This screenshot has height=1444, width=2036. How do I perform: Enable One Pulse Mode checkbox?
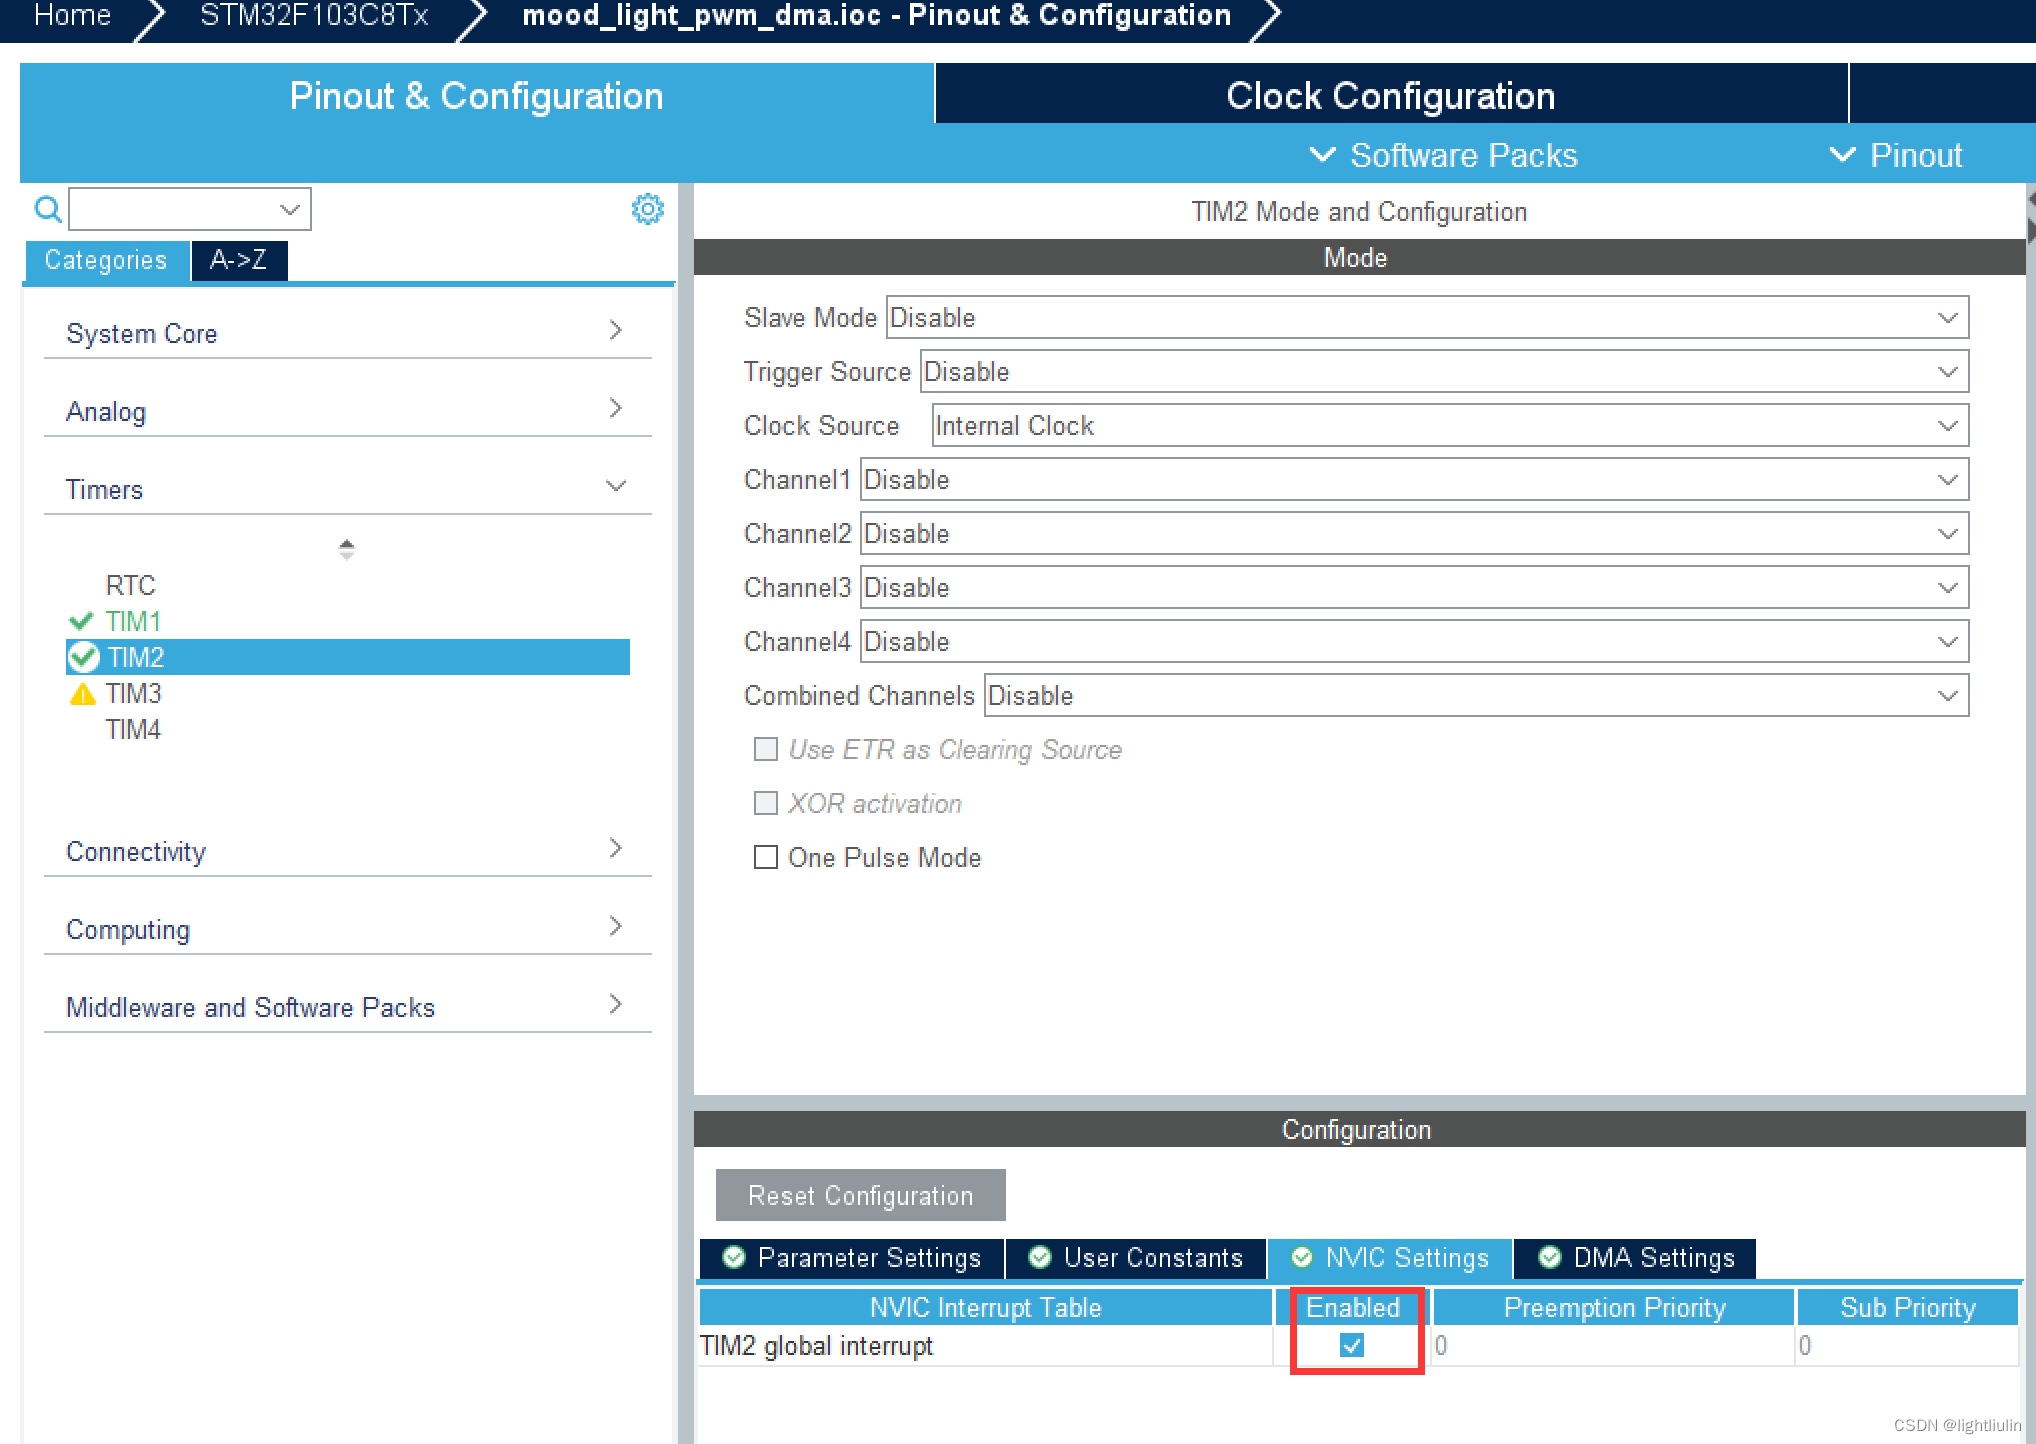tap(766, 857)
